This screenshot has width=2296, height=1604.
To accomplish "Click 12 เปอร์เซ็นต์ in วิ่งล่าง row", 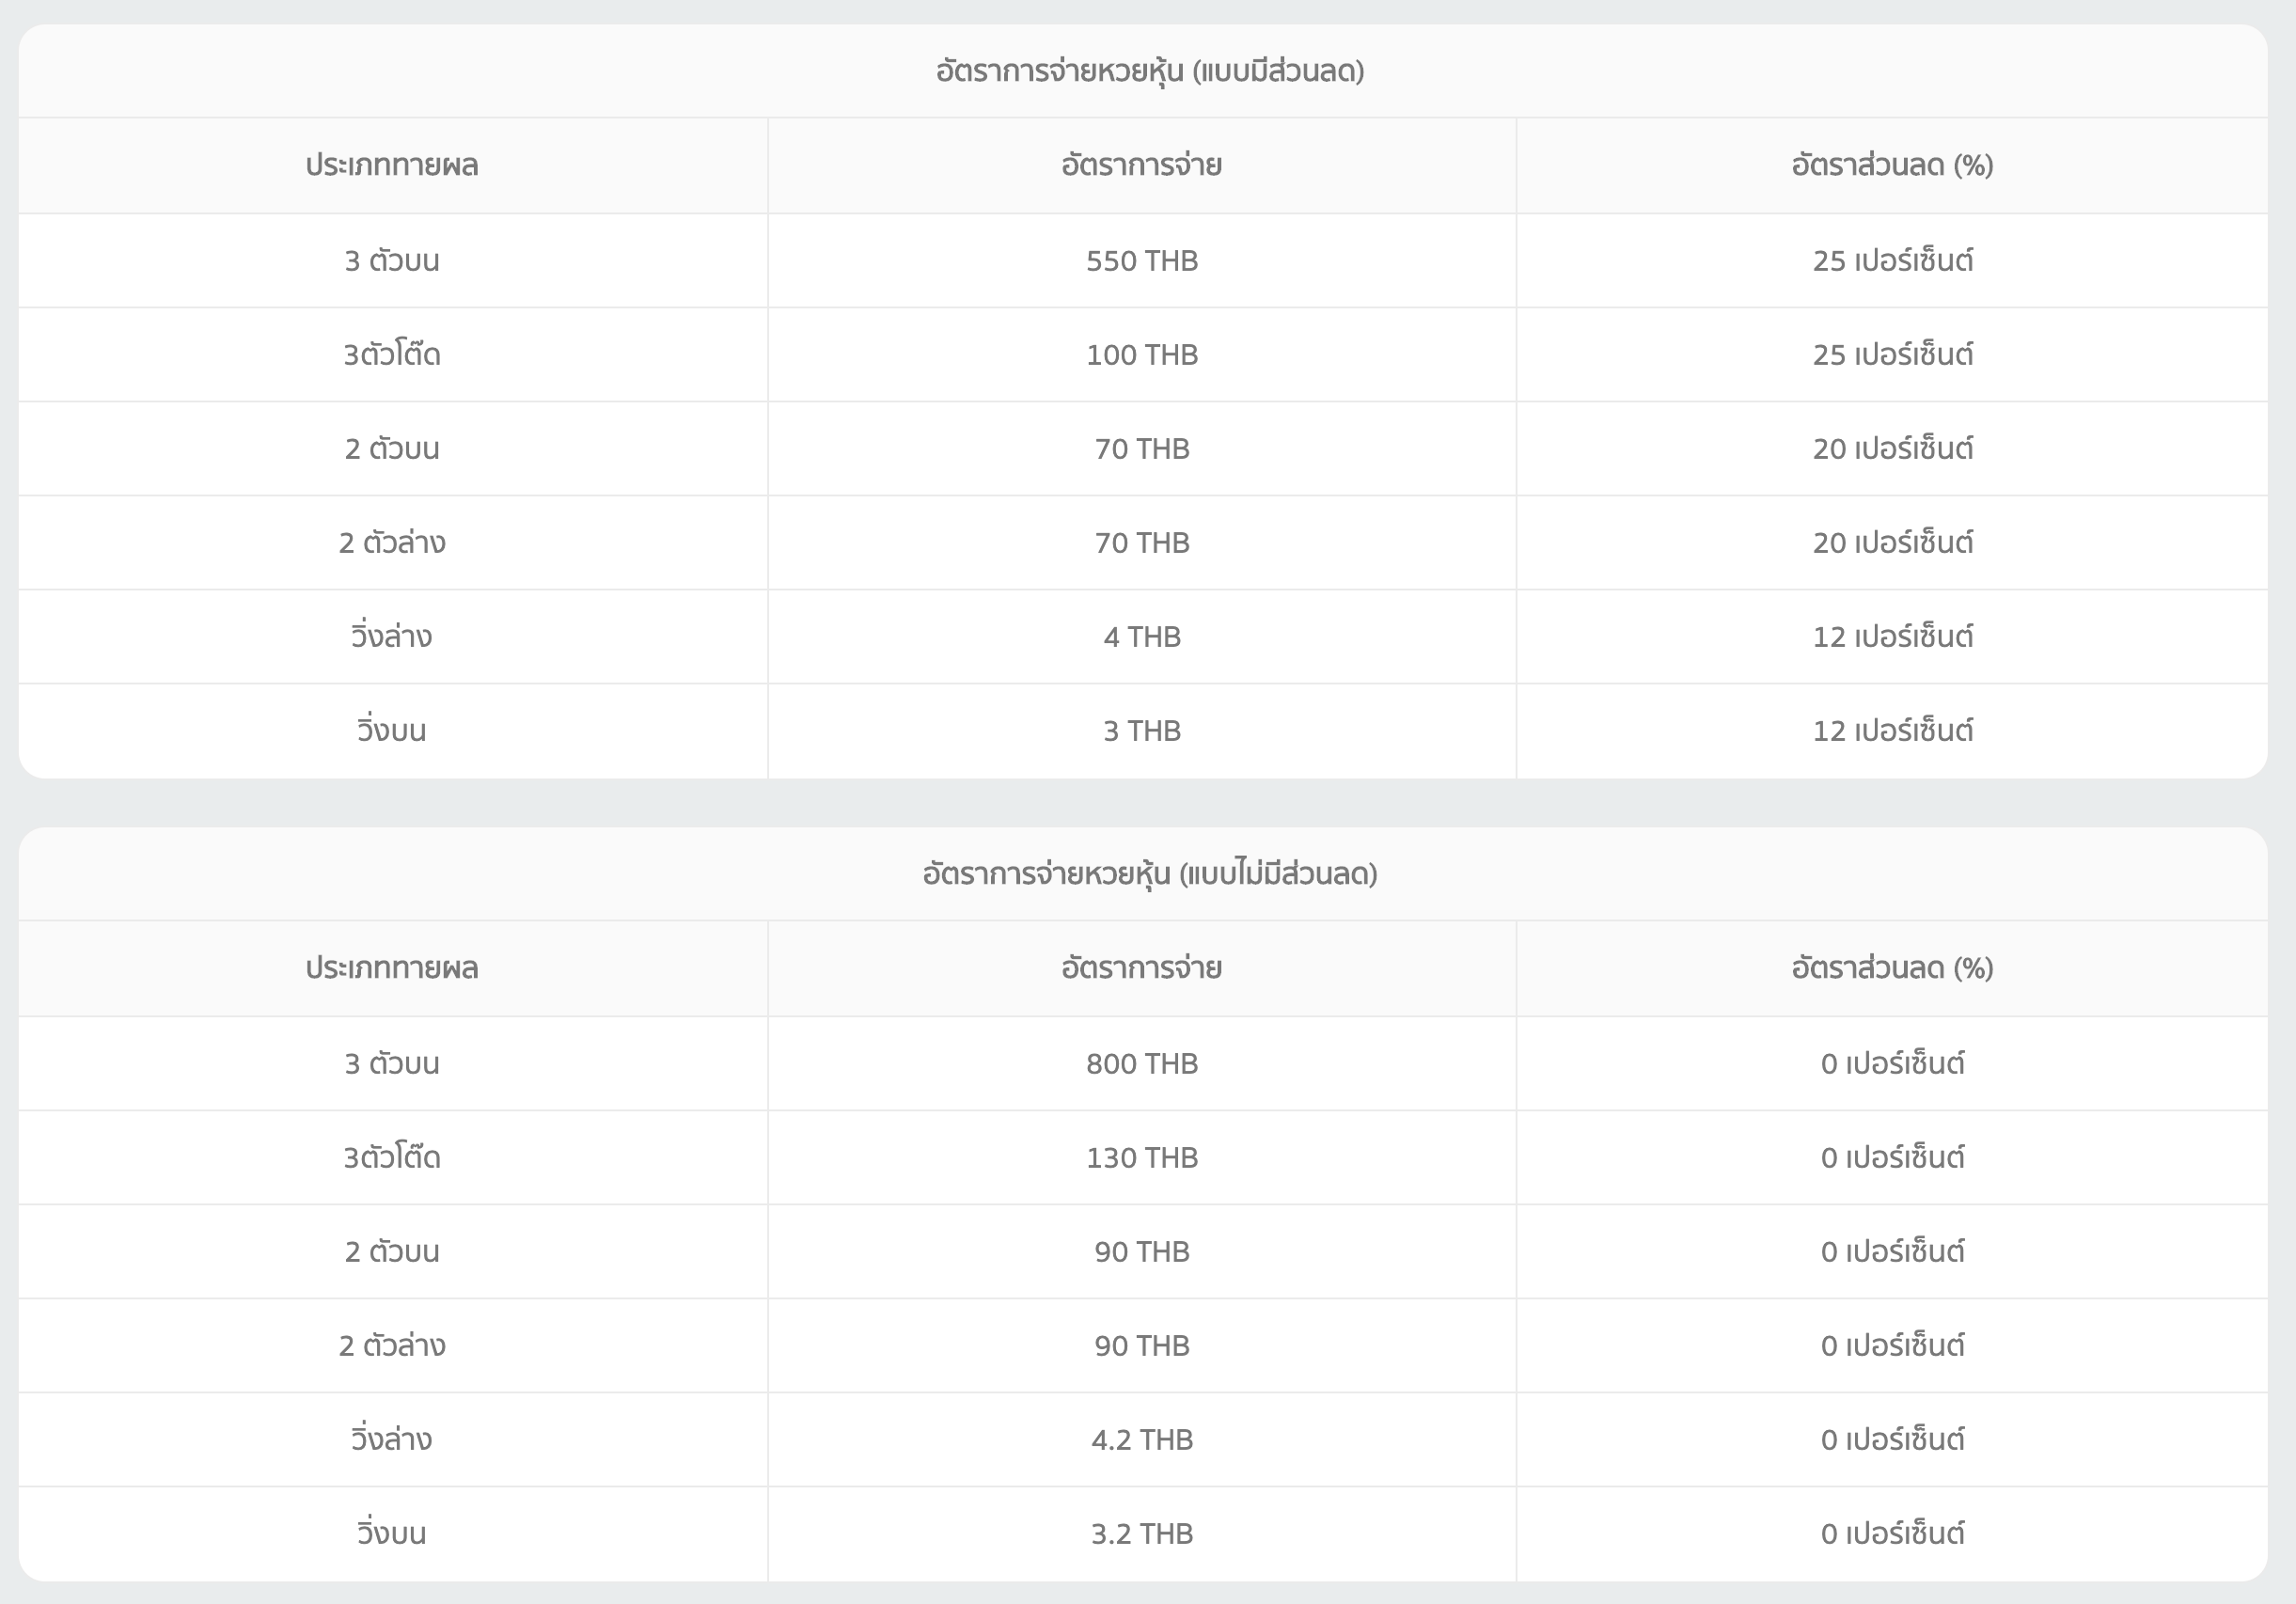I will [1892, 637].
